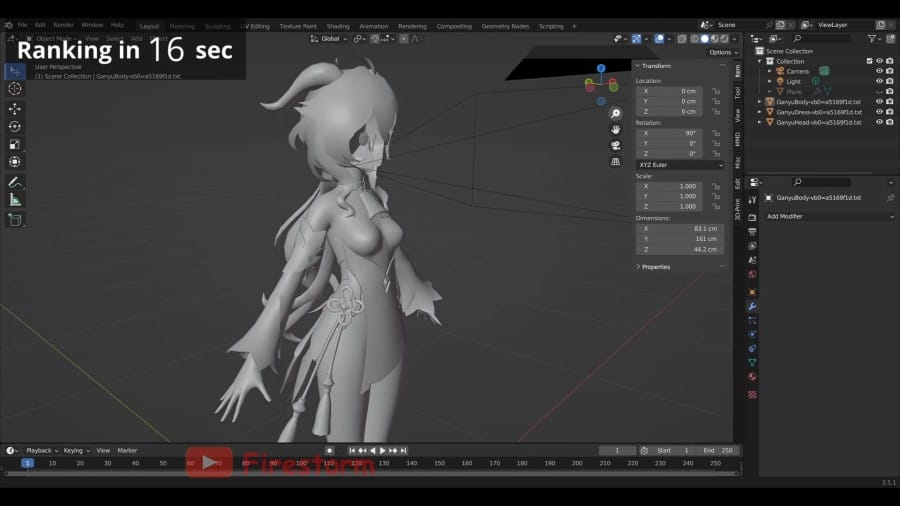
Task: Open the Tool properties tab
Action: click(x=752, y=200)
